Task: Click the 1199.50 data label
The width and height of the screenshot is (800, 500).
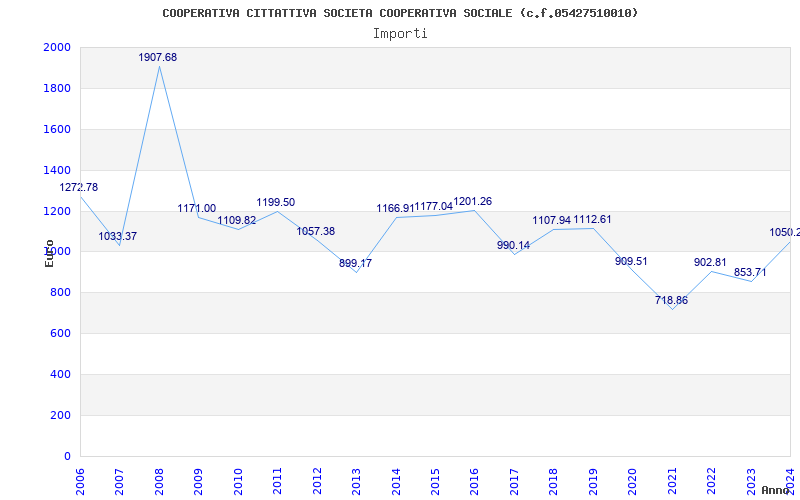Action: 276,203
